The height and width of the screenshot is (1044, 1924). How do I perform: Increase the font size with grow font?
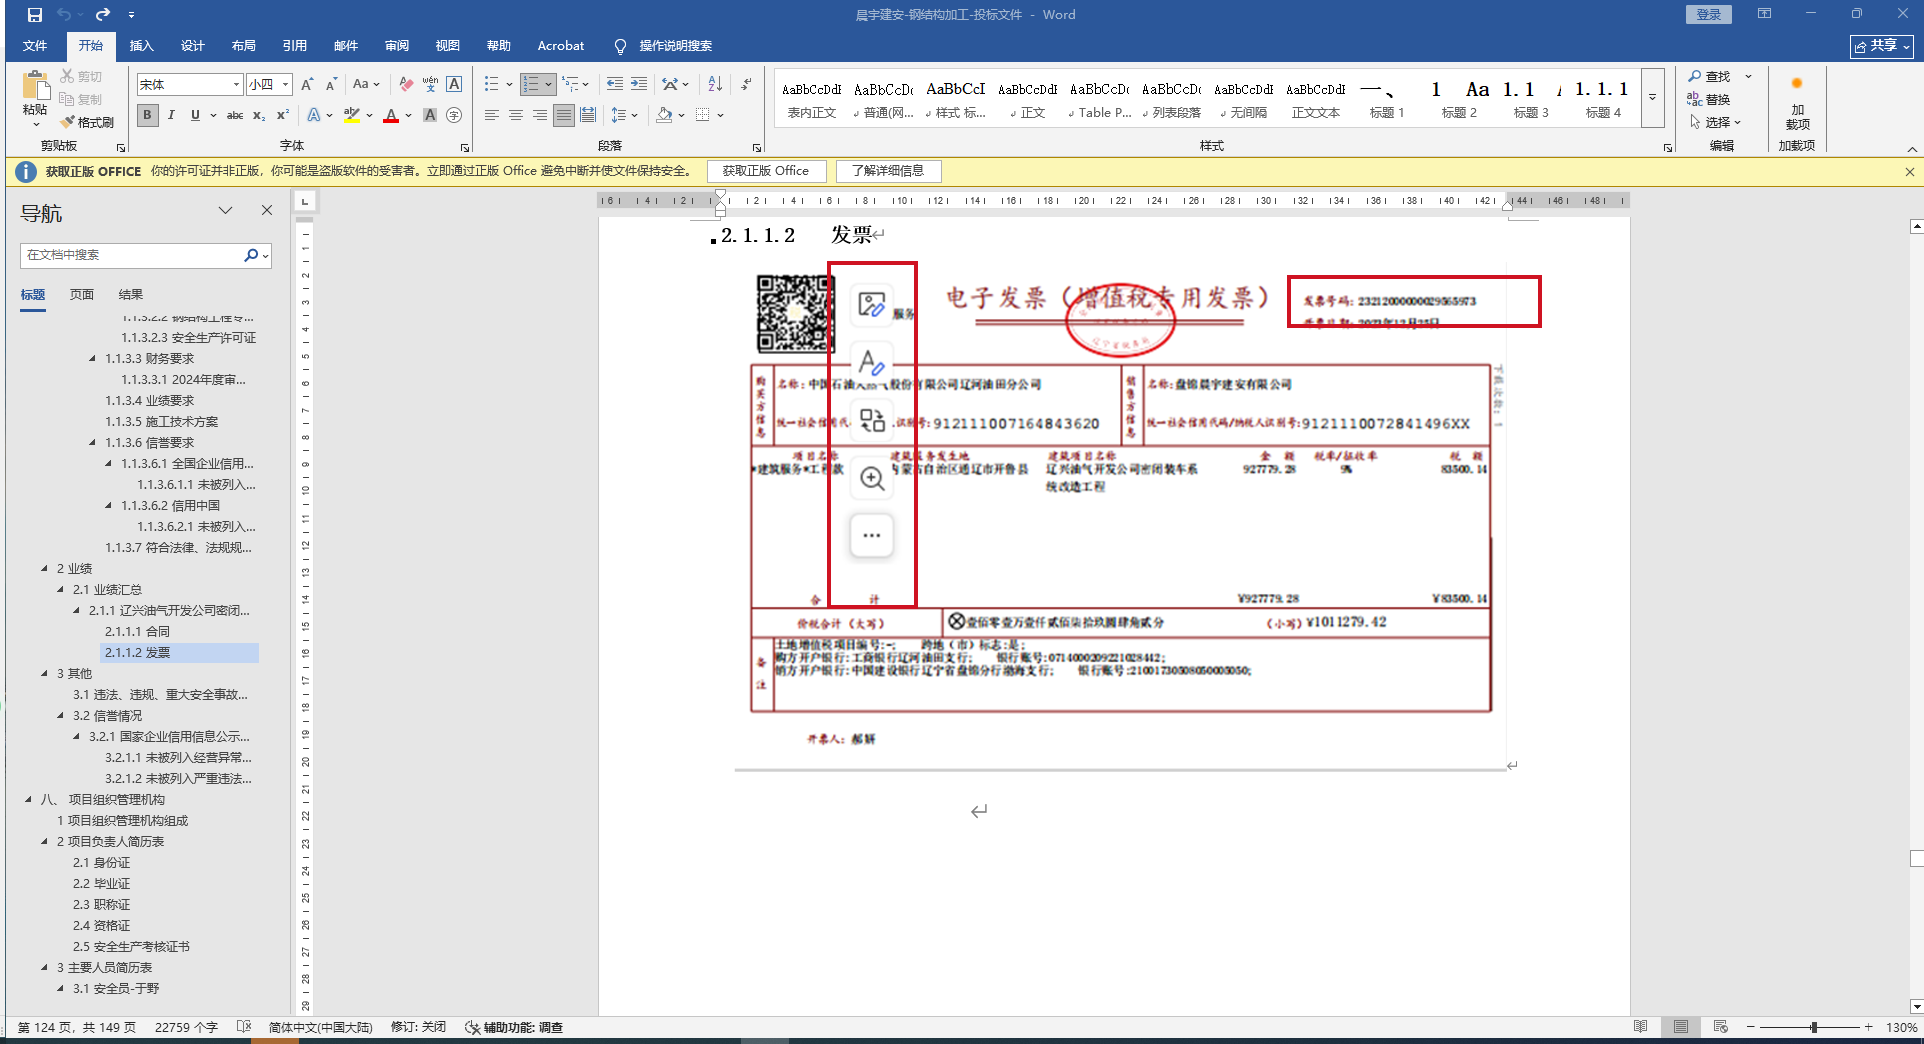(308, 85)
